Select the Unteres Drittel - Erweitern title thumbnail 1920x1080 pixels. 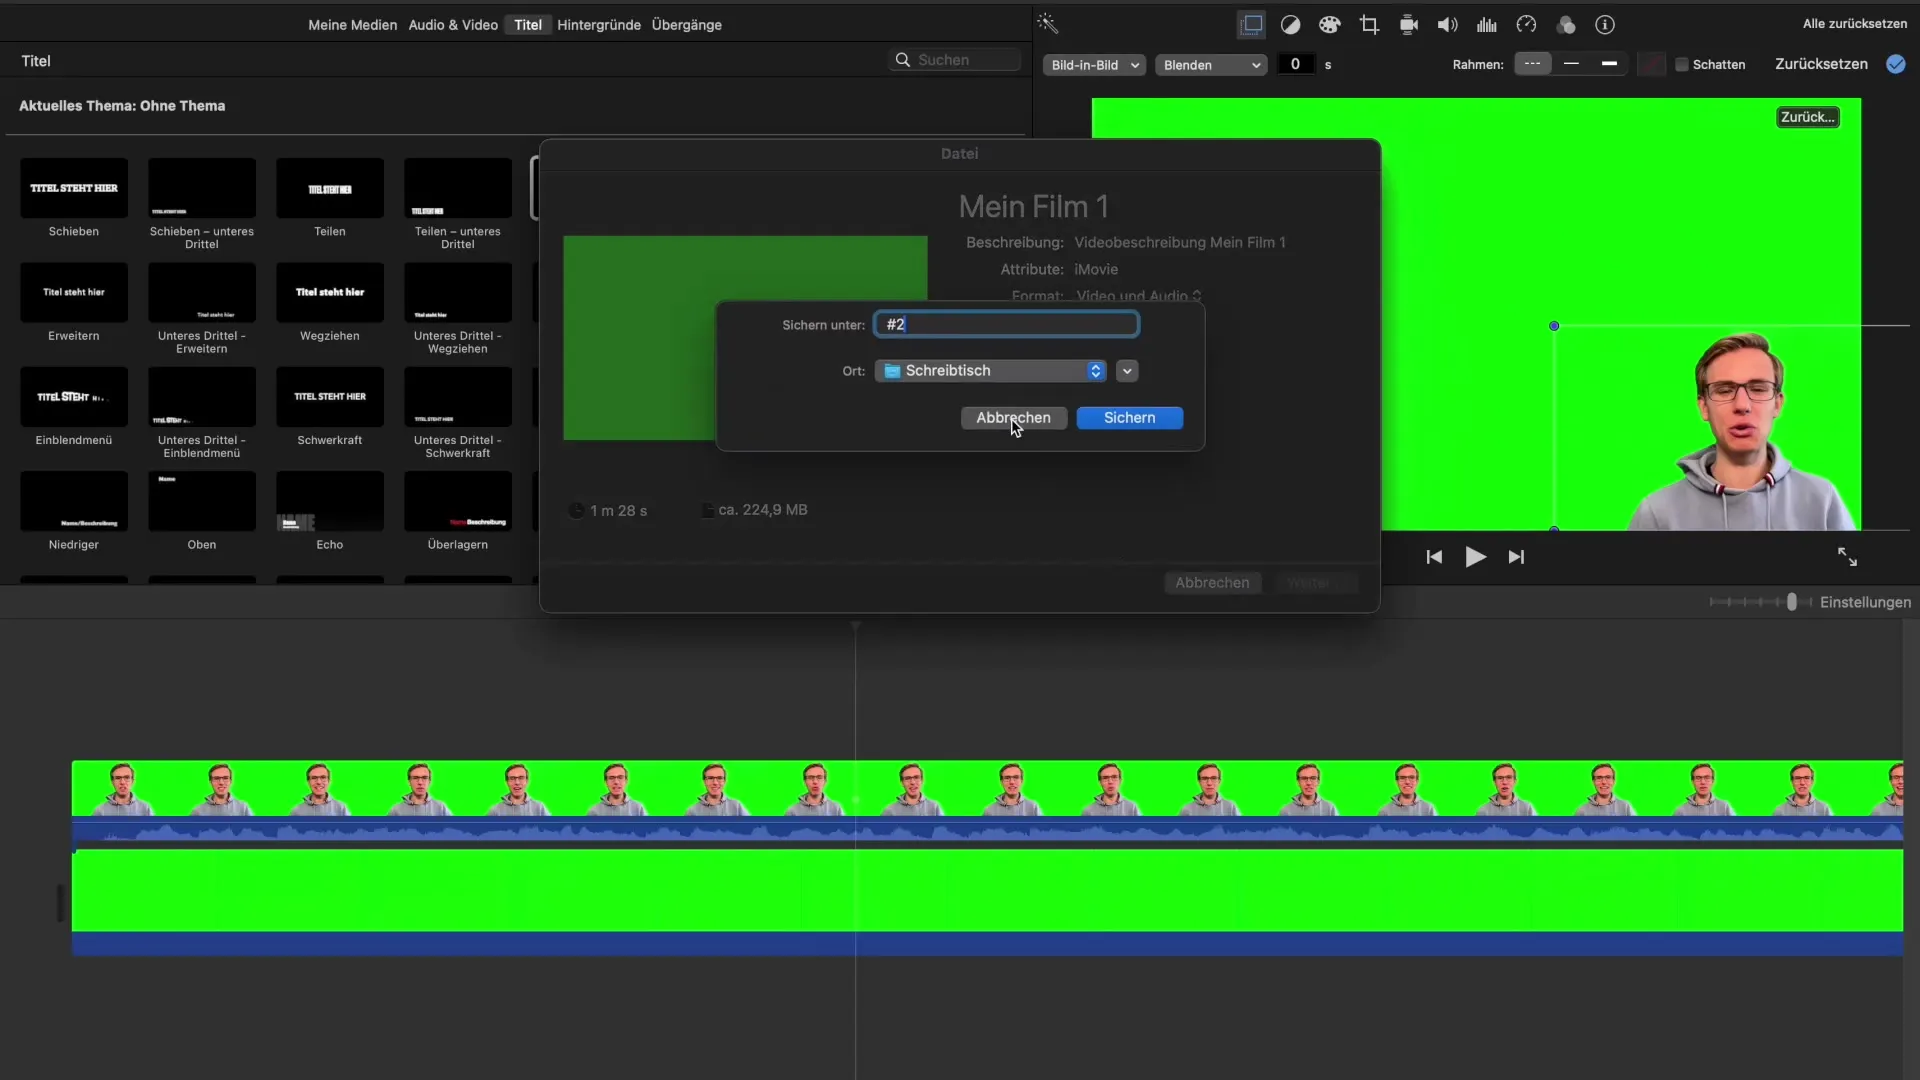202,292
